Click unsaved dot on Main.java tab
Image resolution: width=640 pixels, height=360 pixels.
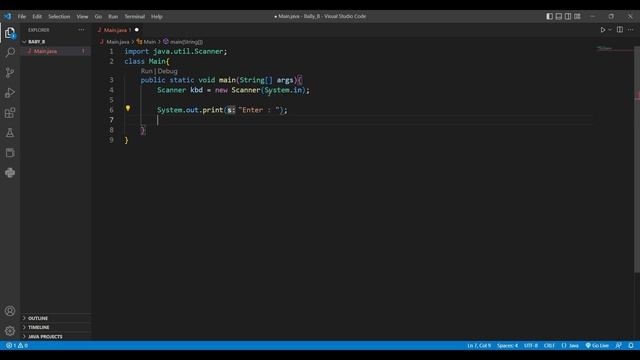(x=137, y=30)
